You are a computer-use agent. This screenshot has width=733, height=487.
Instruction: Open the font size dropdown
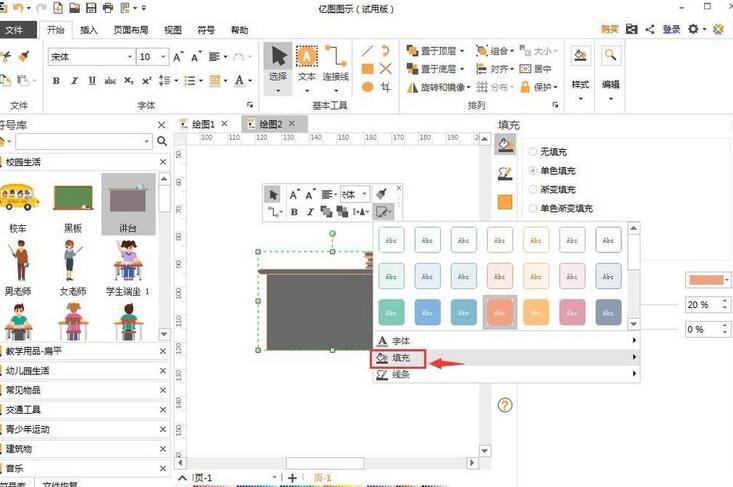[x=162, y=57]
